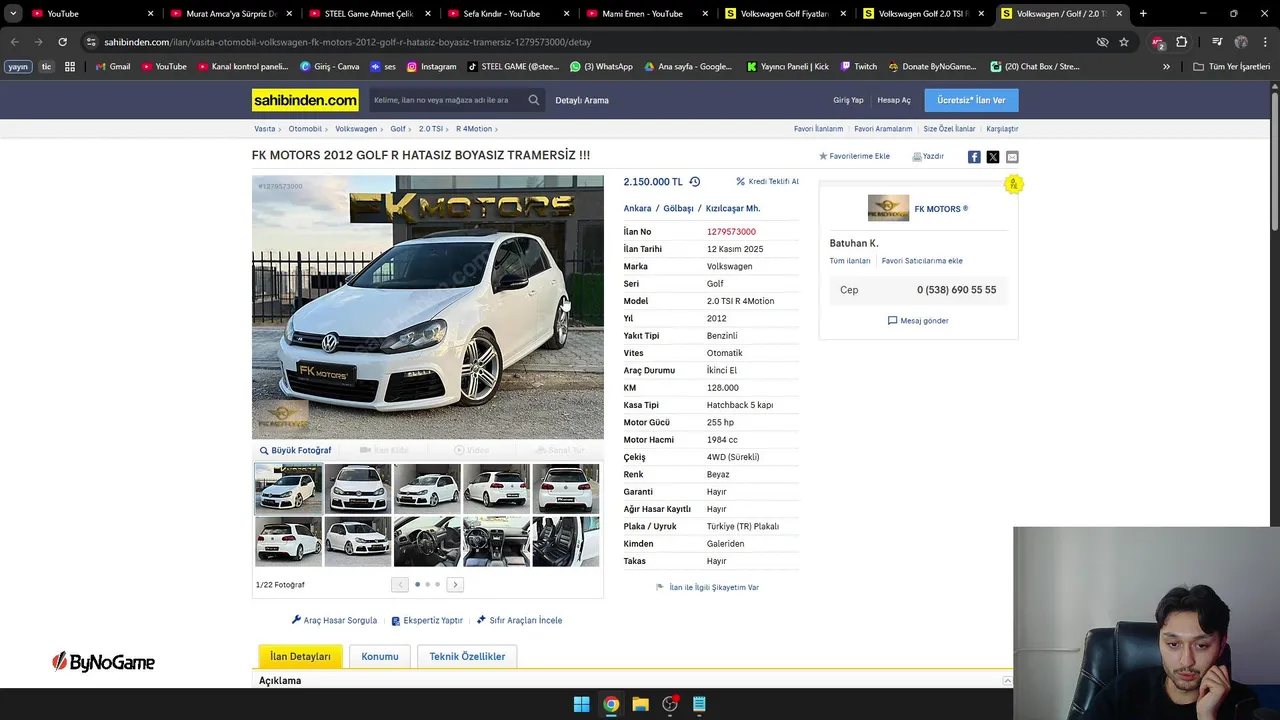The width and height of the screenshot is (1280, 720).
Task: Open Chrome three-dot menu
Action: point(1265,42)
